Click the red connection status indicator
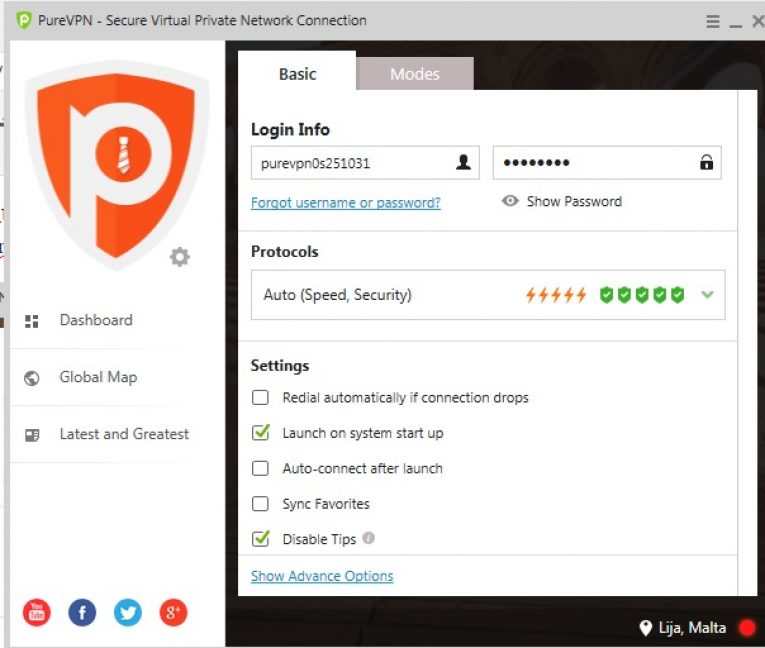The width and height of the screenshot is (765, 648). (746, 628)
